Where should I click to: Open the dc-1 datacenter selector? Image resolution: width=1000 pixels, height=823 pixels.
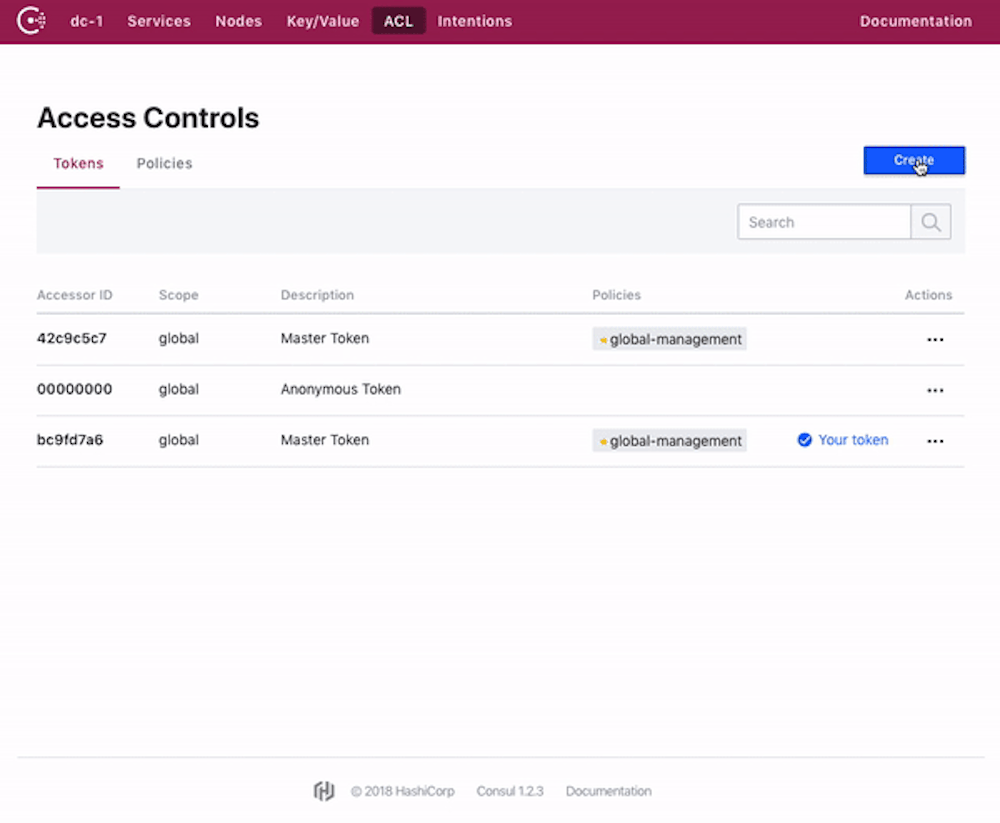point(87,20)
